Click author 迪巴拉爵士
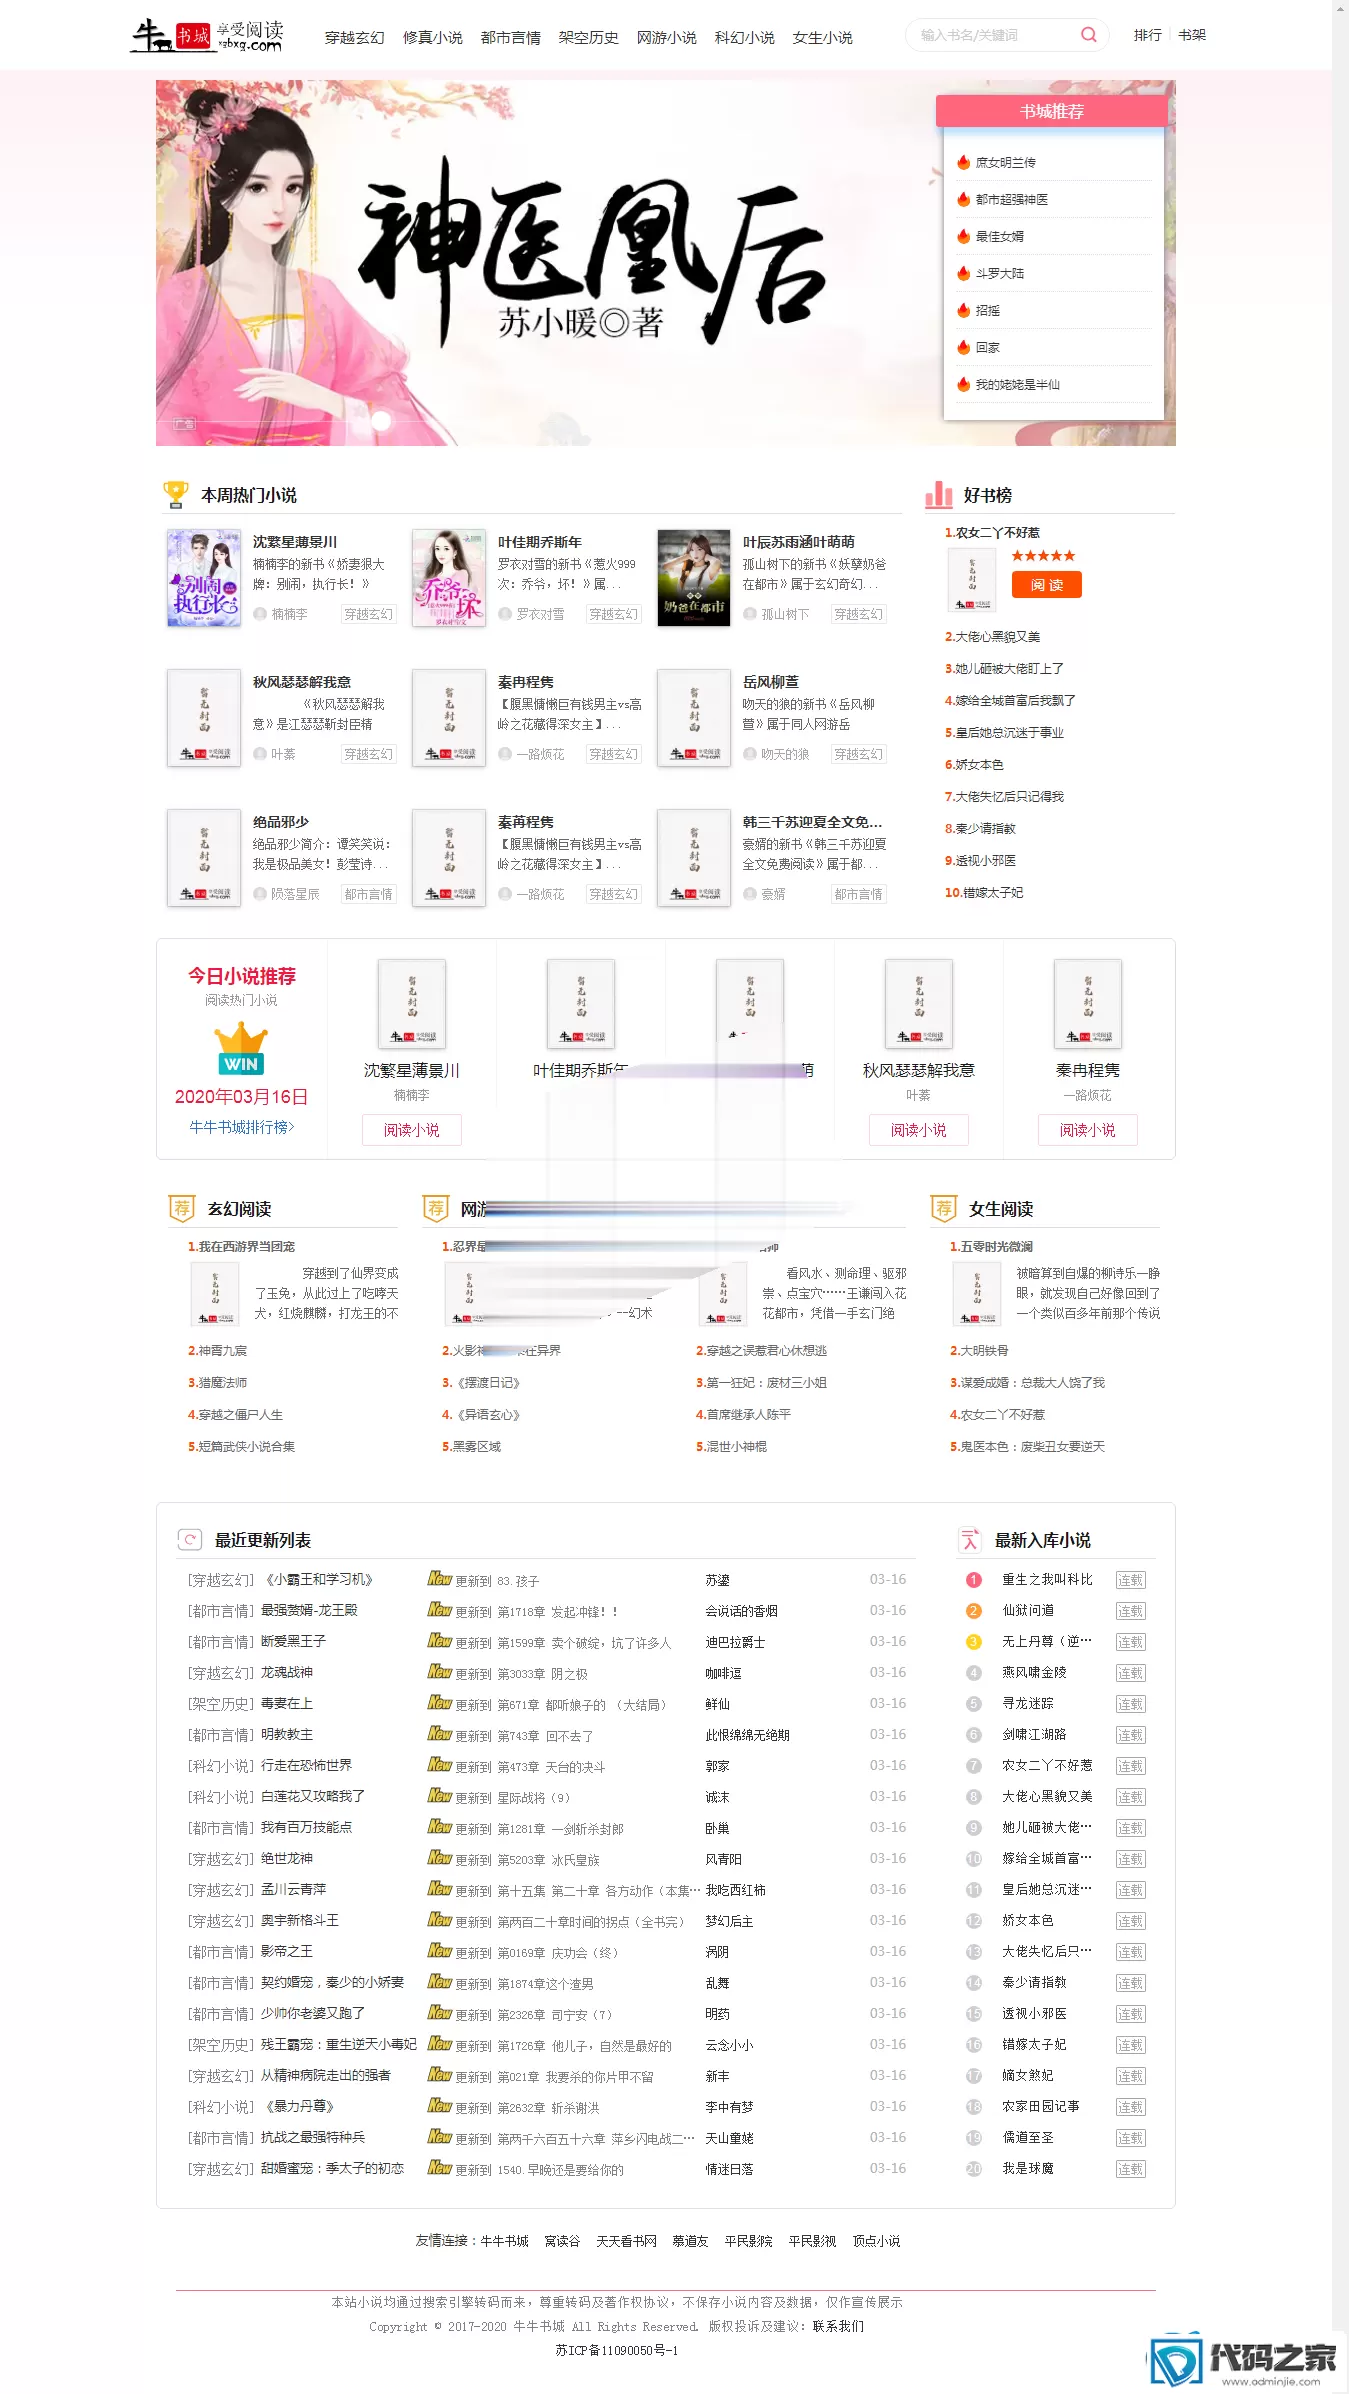This screenshot has width=1349, height=2394. coord(735,1642)
